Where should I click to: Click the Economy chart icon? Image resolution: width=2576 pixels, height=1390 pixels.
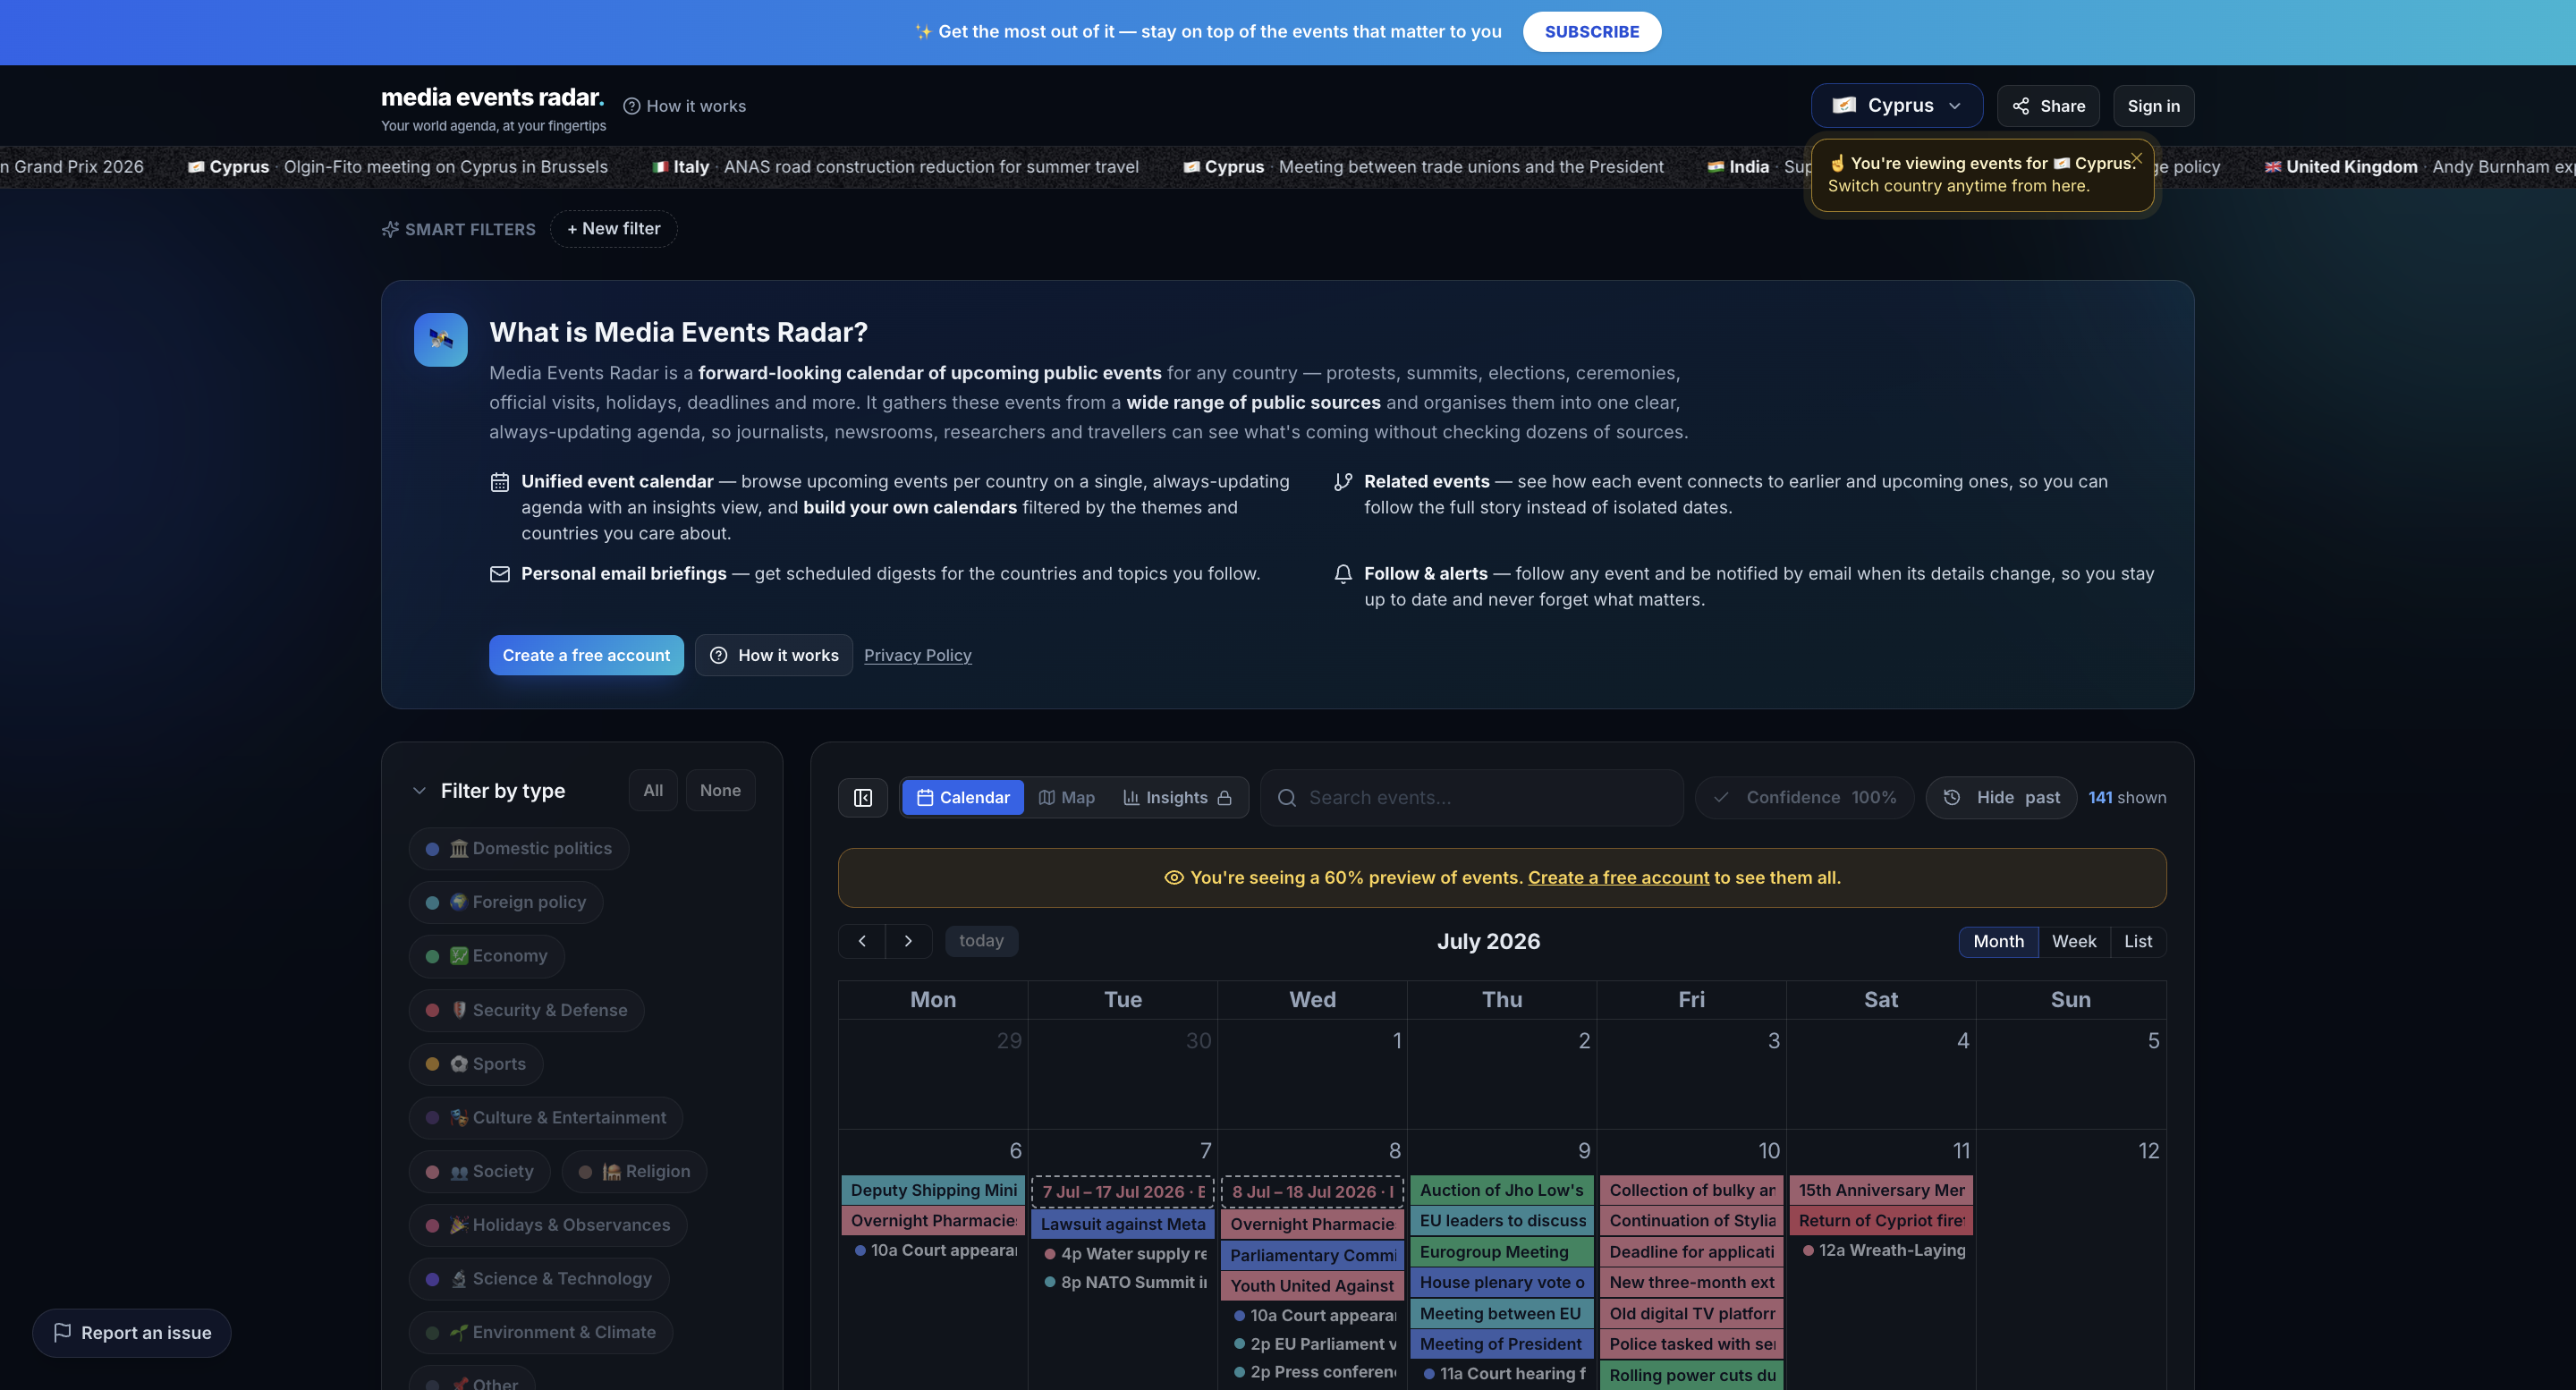(x=458, y=956)
